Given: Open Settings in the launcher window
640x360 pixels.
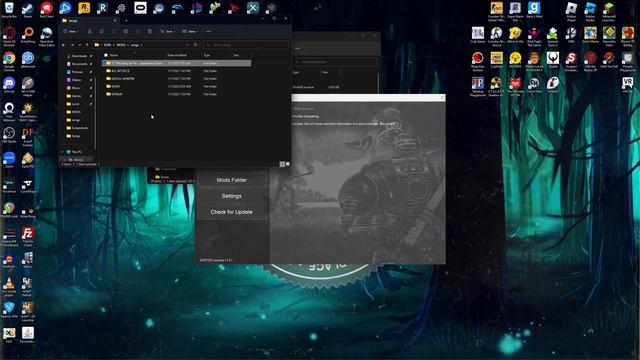Looking at the screenshot, I should coord(231,196).
